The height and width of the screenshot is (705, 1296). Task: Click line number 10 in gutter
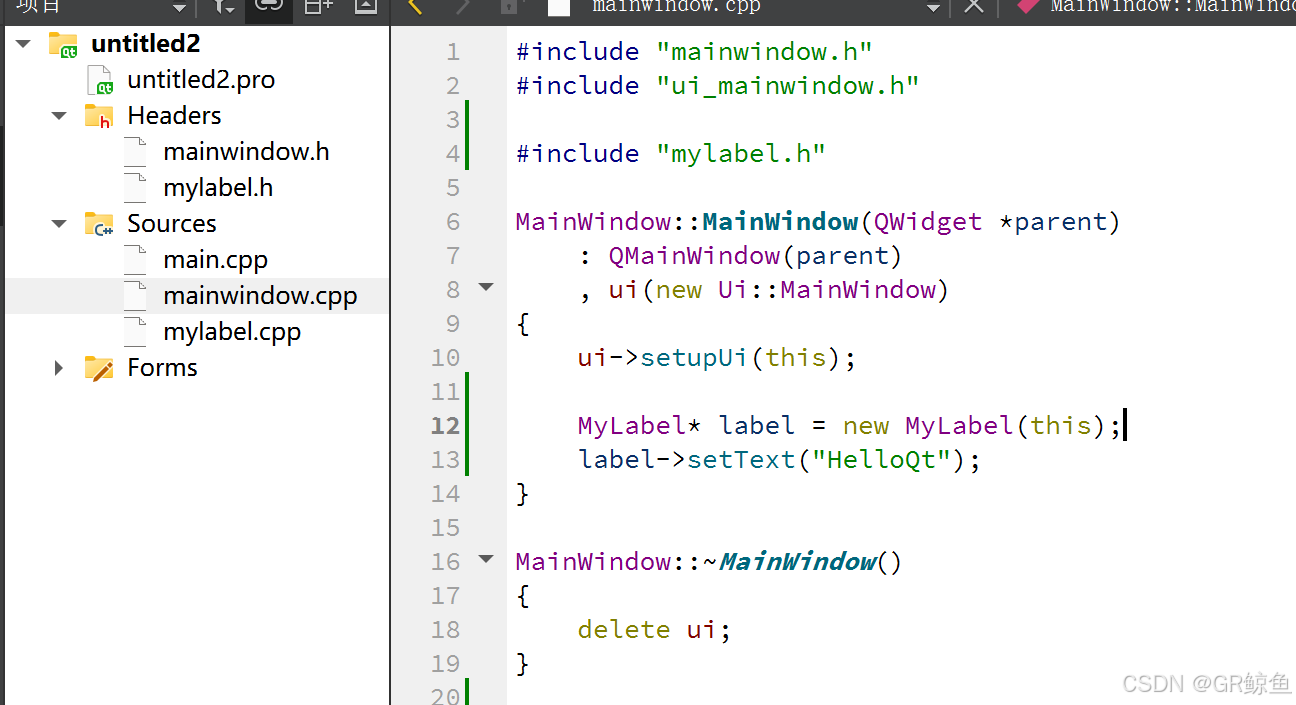(x=446, y=358)
